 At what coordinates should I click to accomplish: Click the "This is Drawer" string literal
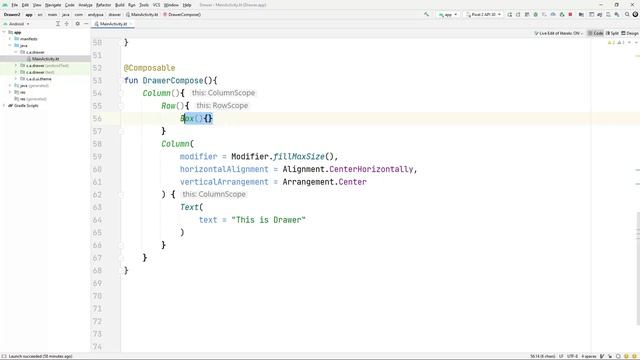click(x=268, y=220)
